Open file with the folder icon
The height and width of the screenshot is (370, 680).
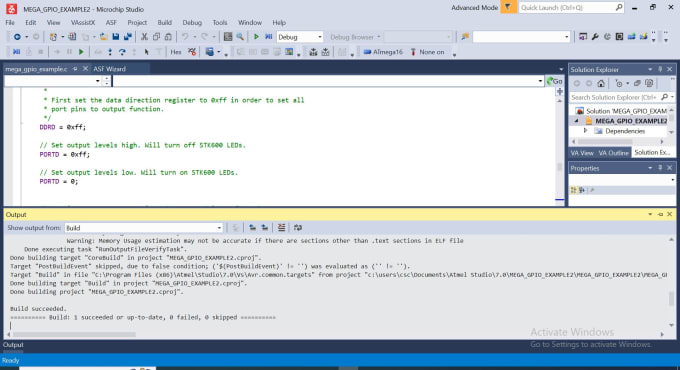coord(103,37)
